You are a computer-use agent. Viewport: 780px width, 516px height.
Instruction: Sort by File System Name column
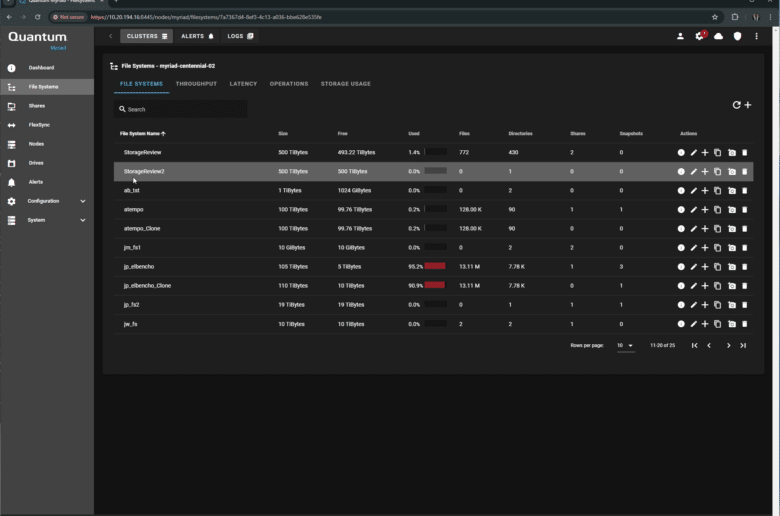142,134
